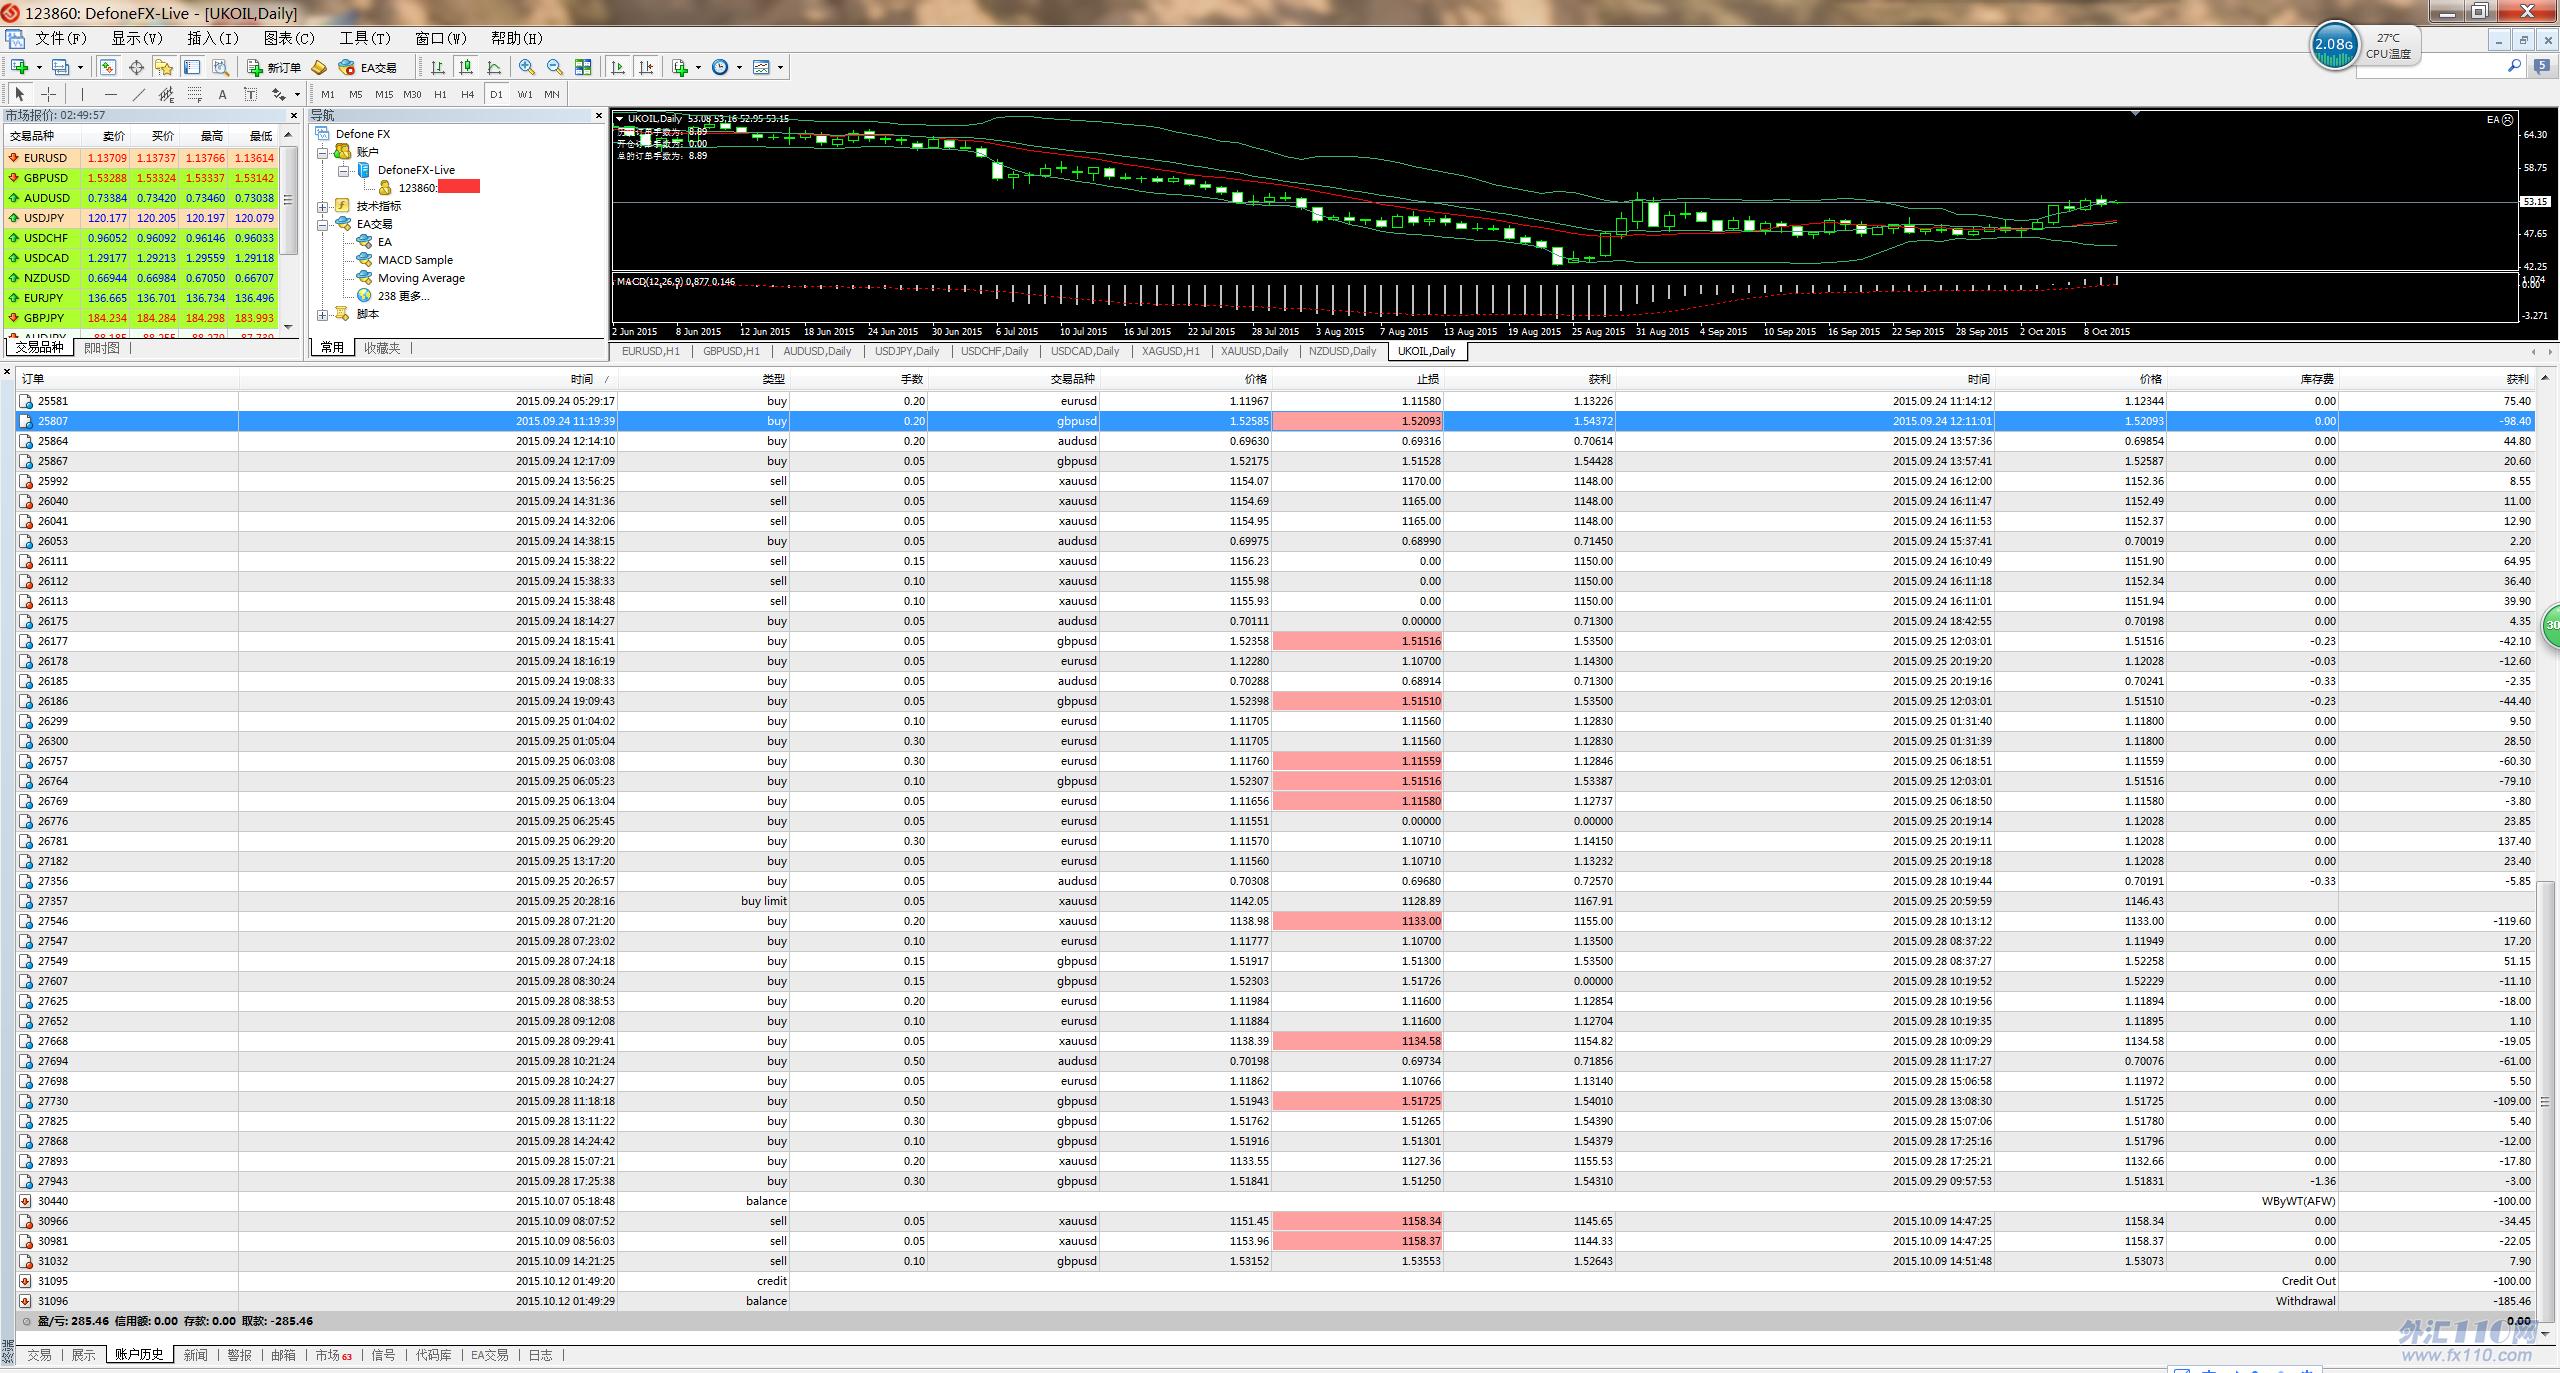Switch timeframe to M15
The width and height of the screenshot is (2560, 1373).
(384, 94)
